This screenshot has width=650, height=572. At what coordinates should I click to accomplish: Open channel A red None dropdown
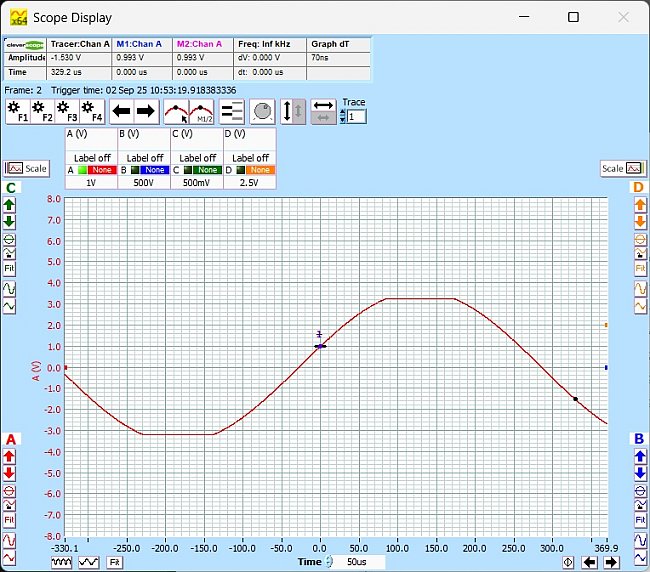click(102, 170)
